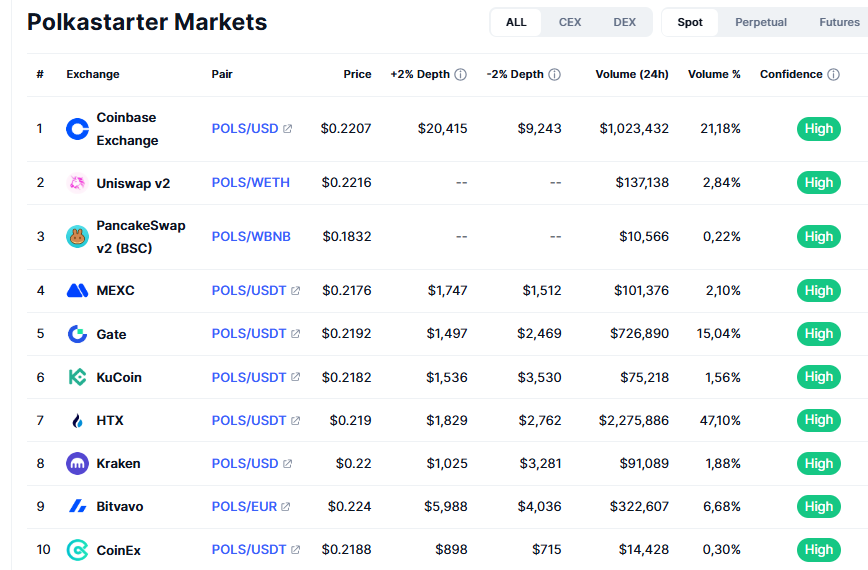
Task: Click the KuCoin exchange logo
Action: pyautogui.click(x=77, y=377)
